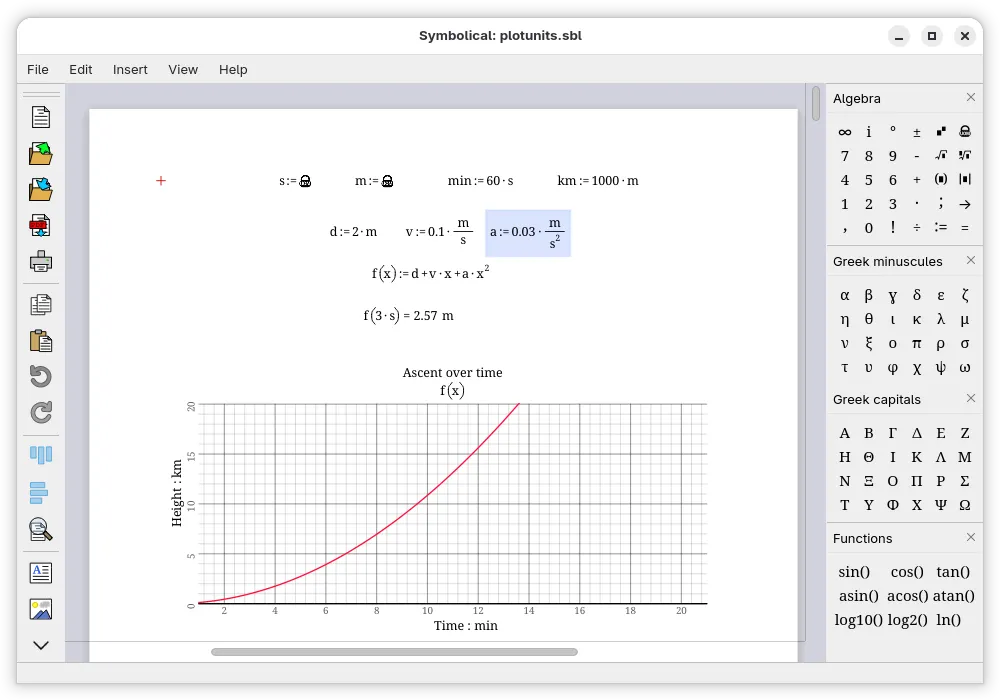The width and height of the screenshot is (1000, 700).
Task: Insert the imaginary unit i
Action: 869,132
